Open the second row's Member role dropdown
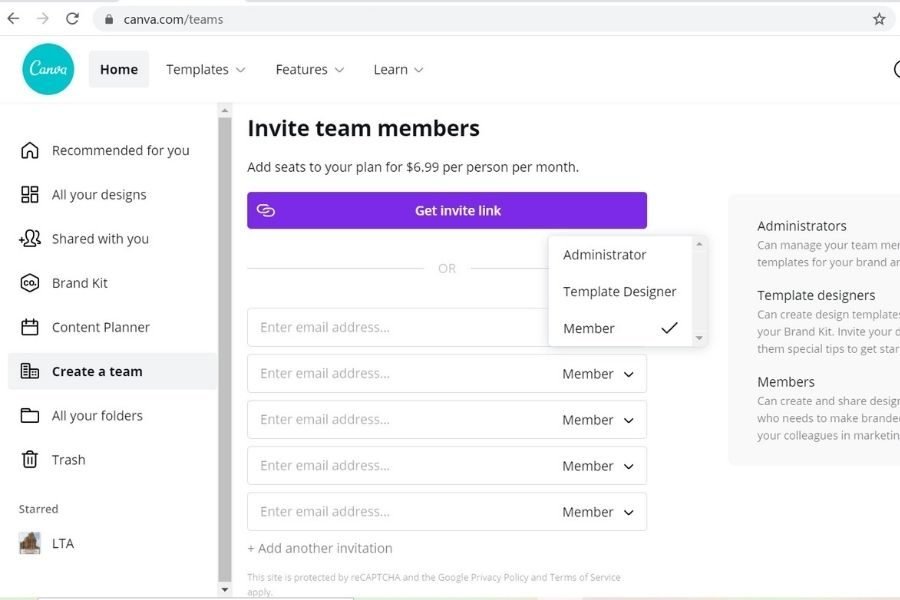The width and height of the screenshot is (900, 600). click(x=598, y=374)
